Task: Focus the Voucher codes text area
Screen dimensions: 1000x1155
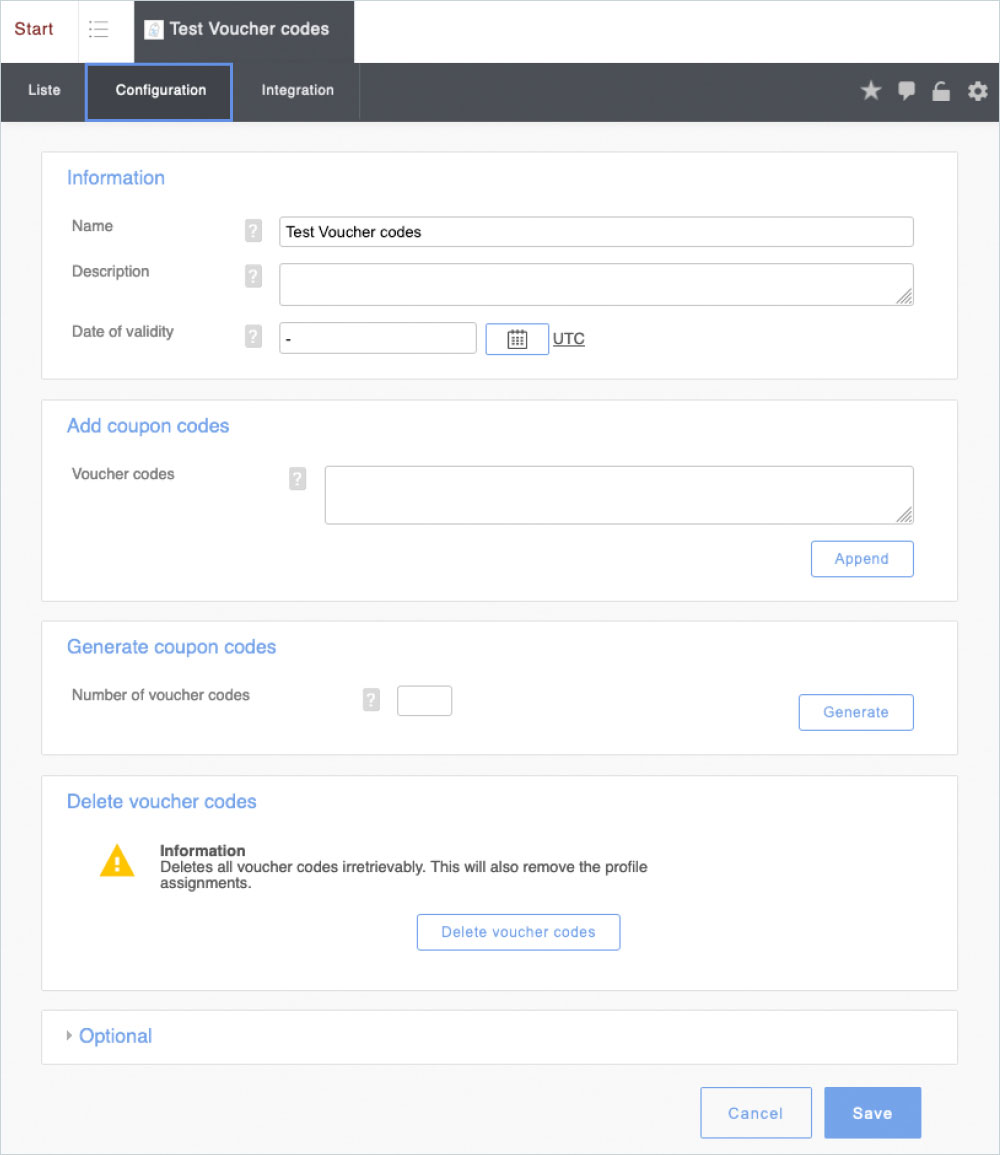Action: coord(619,495)
